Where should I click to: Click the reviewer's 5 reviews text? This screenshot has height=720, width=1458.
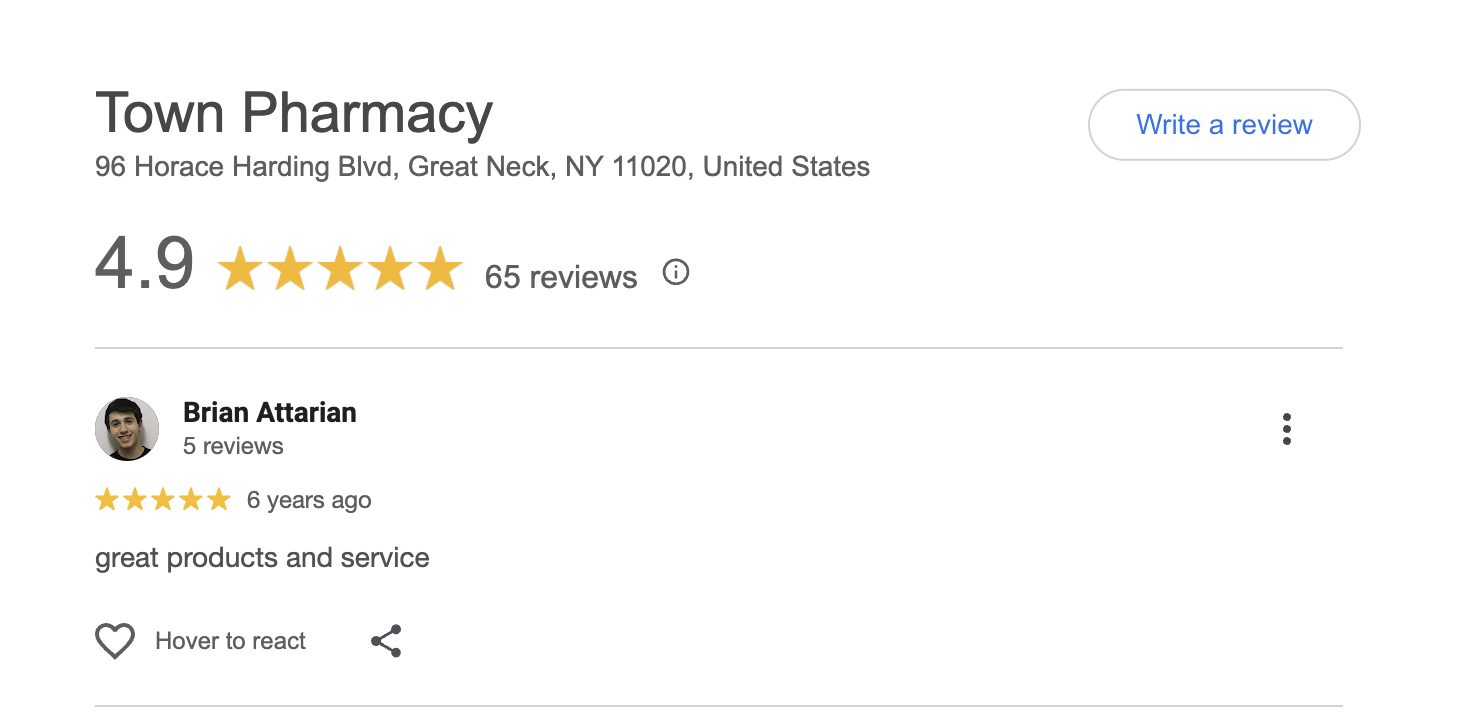tap(233, 446)
